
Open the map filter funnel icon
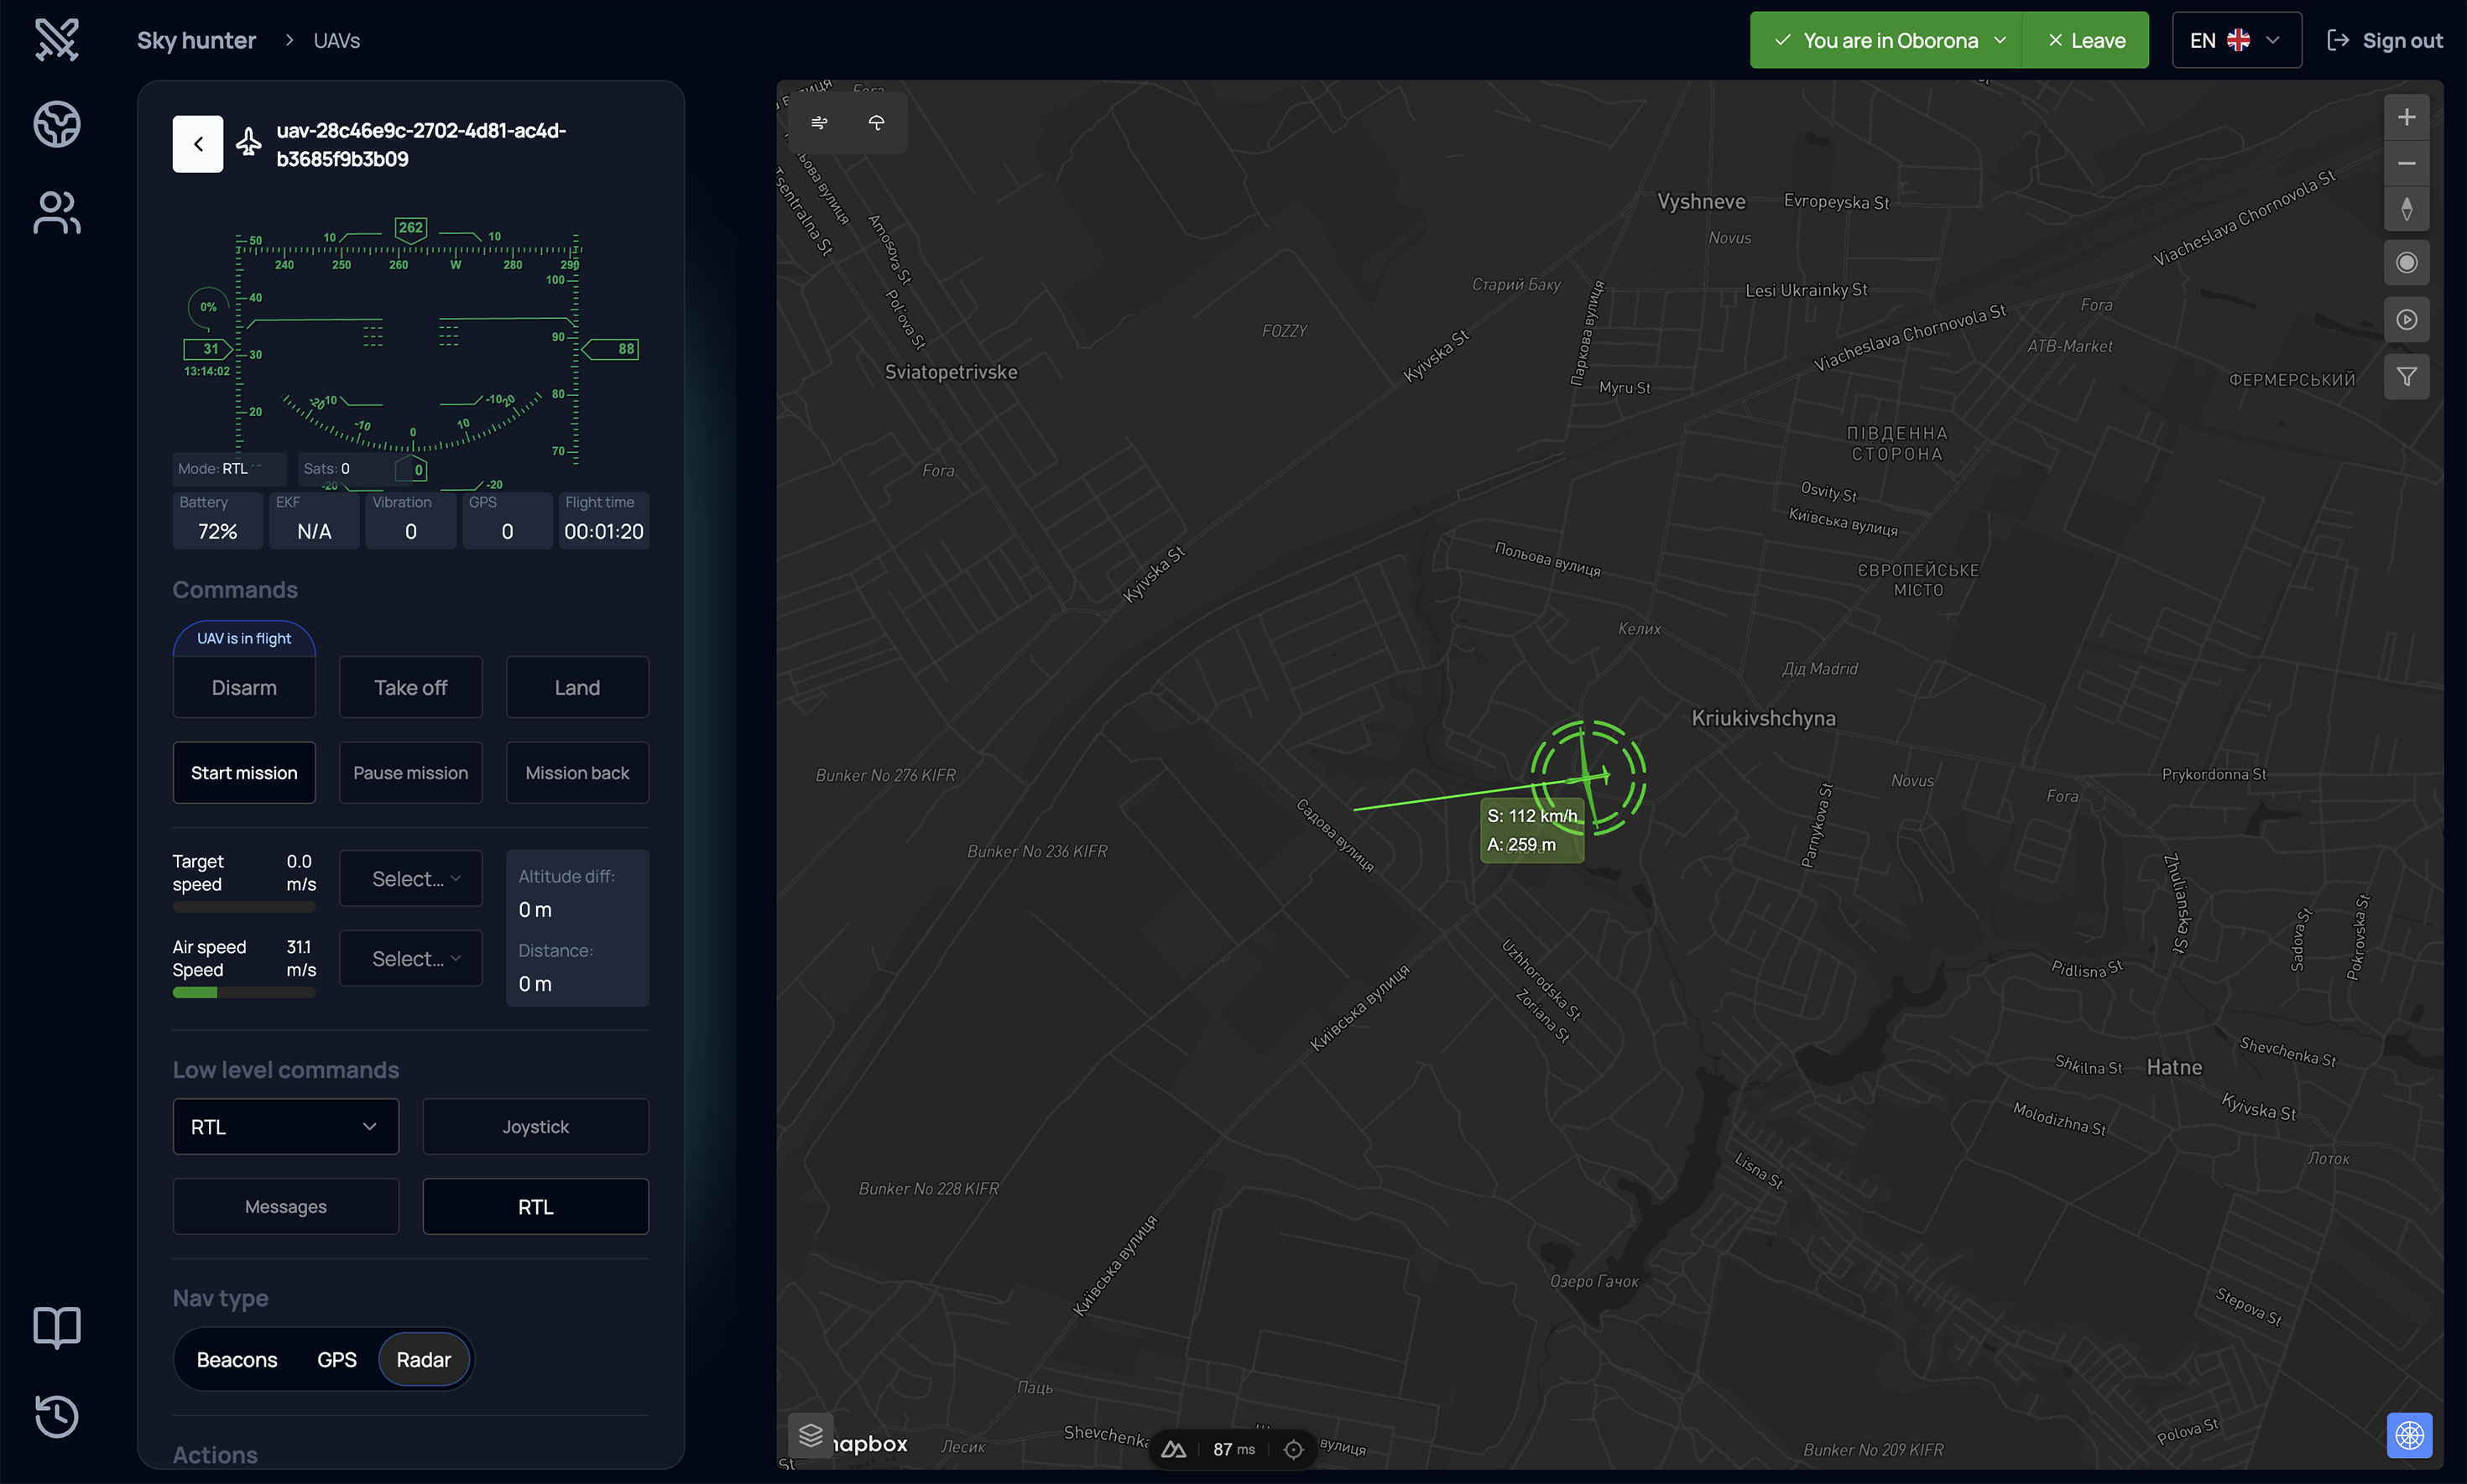click(2406, 377)
